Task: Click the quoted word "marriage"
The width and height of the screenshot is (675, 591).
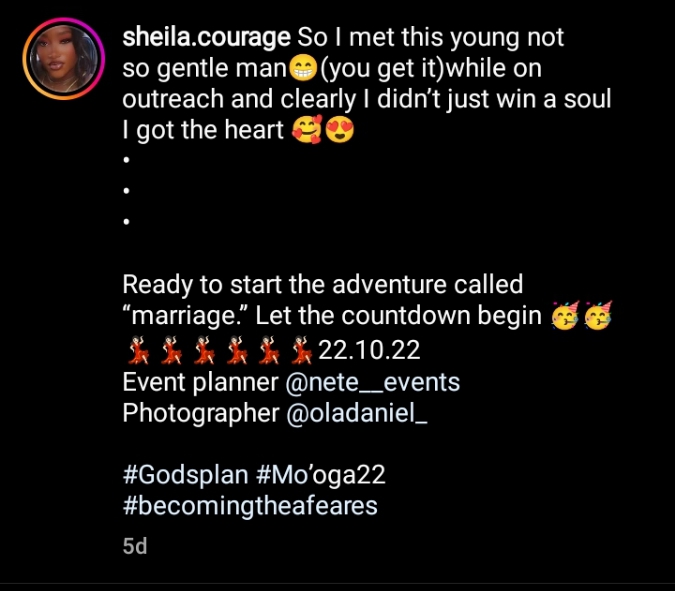Action: 185,317
